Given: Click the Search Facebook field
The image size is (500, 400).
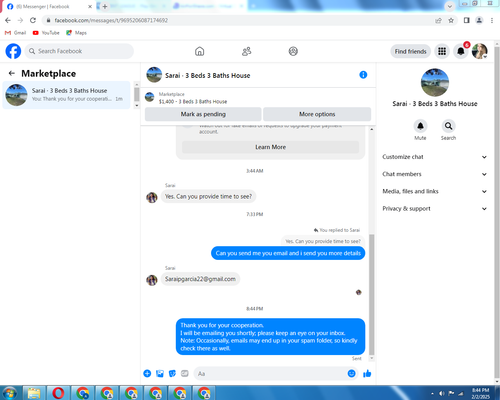Looking at the screenshot, I should (79, 51).
